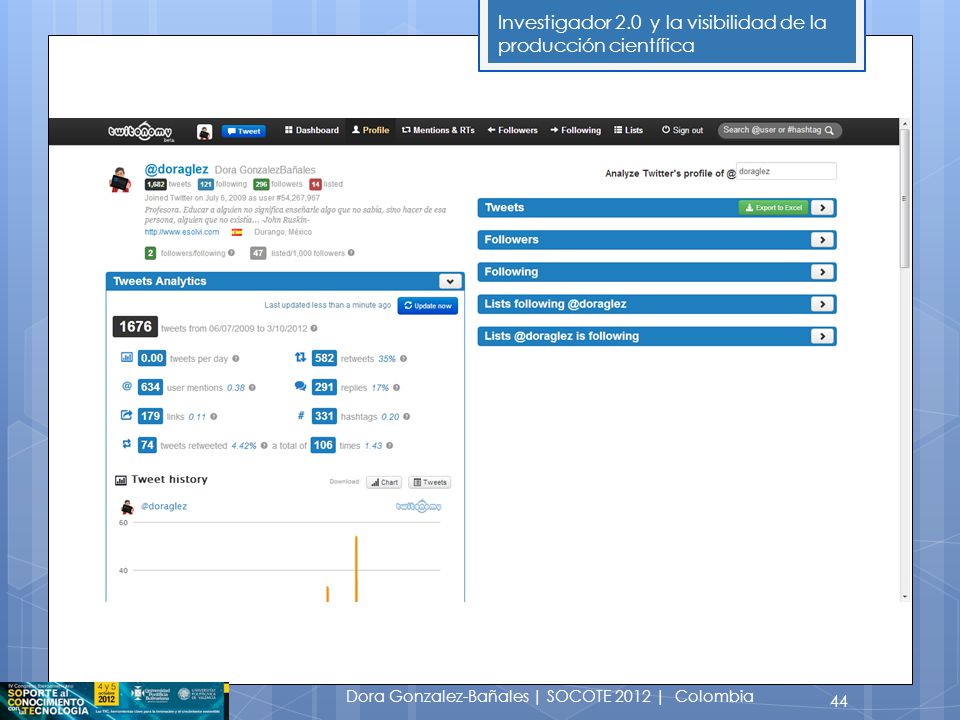Click help icon next to replies 17%

pos(397,388)
